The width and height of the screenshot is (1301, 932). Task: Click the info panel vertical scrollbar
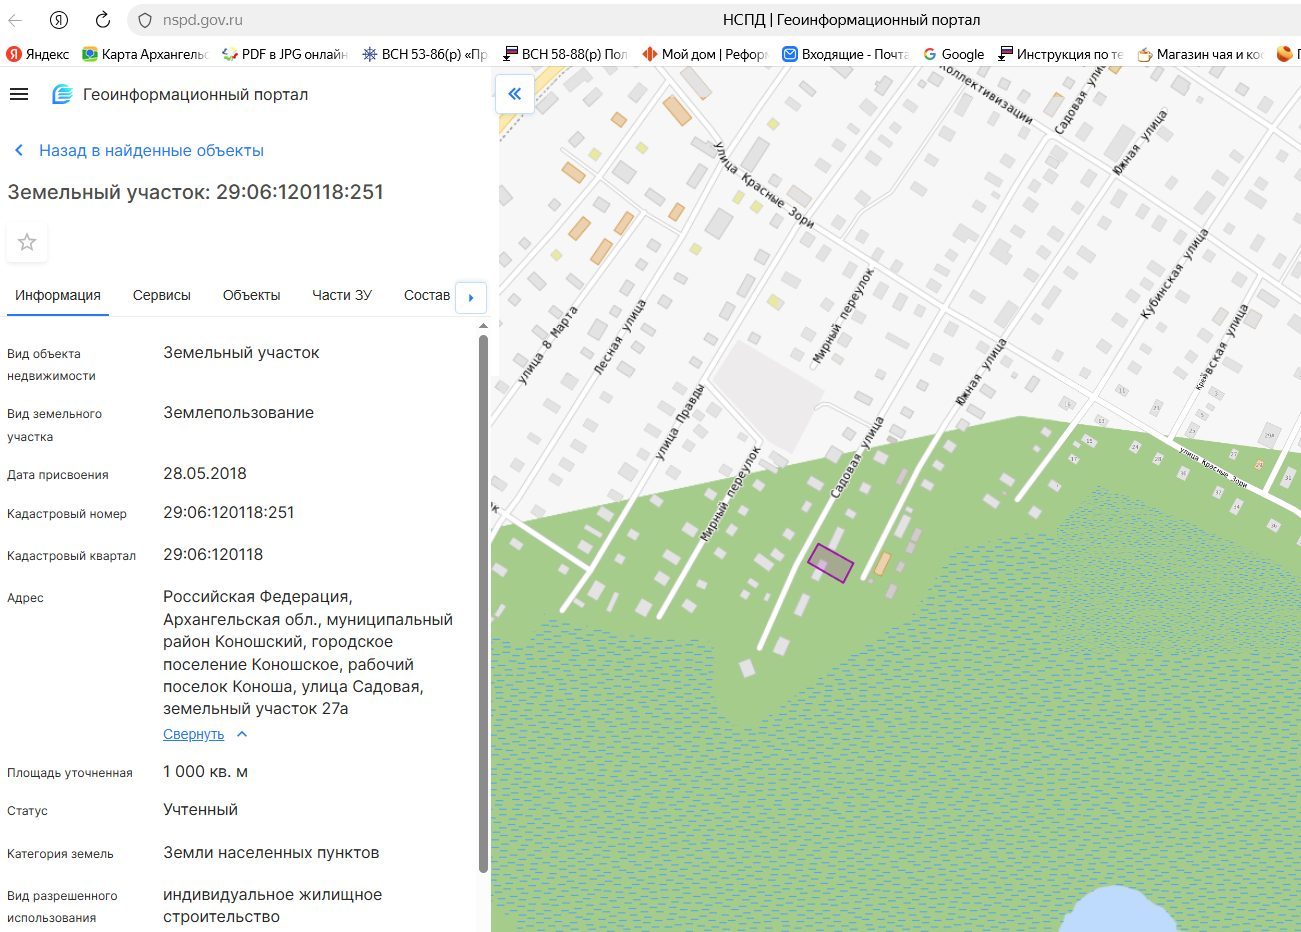click(484, 604)
